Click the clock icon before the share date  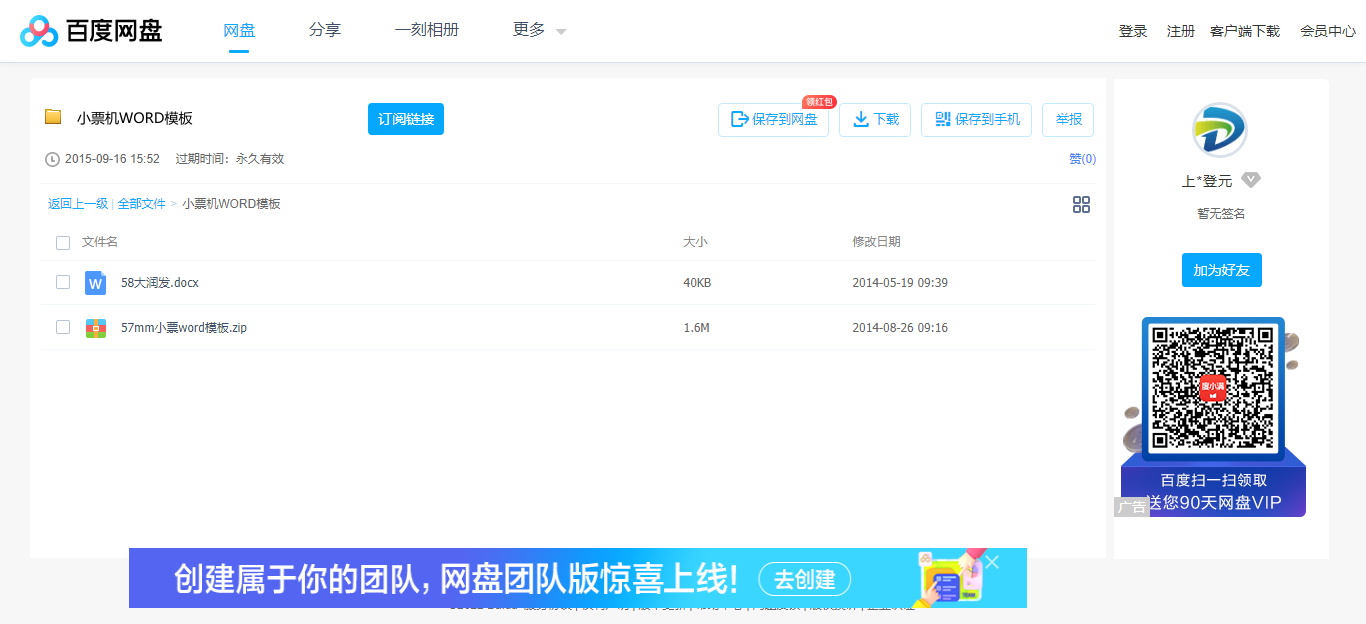point(50,158)
